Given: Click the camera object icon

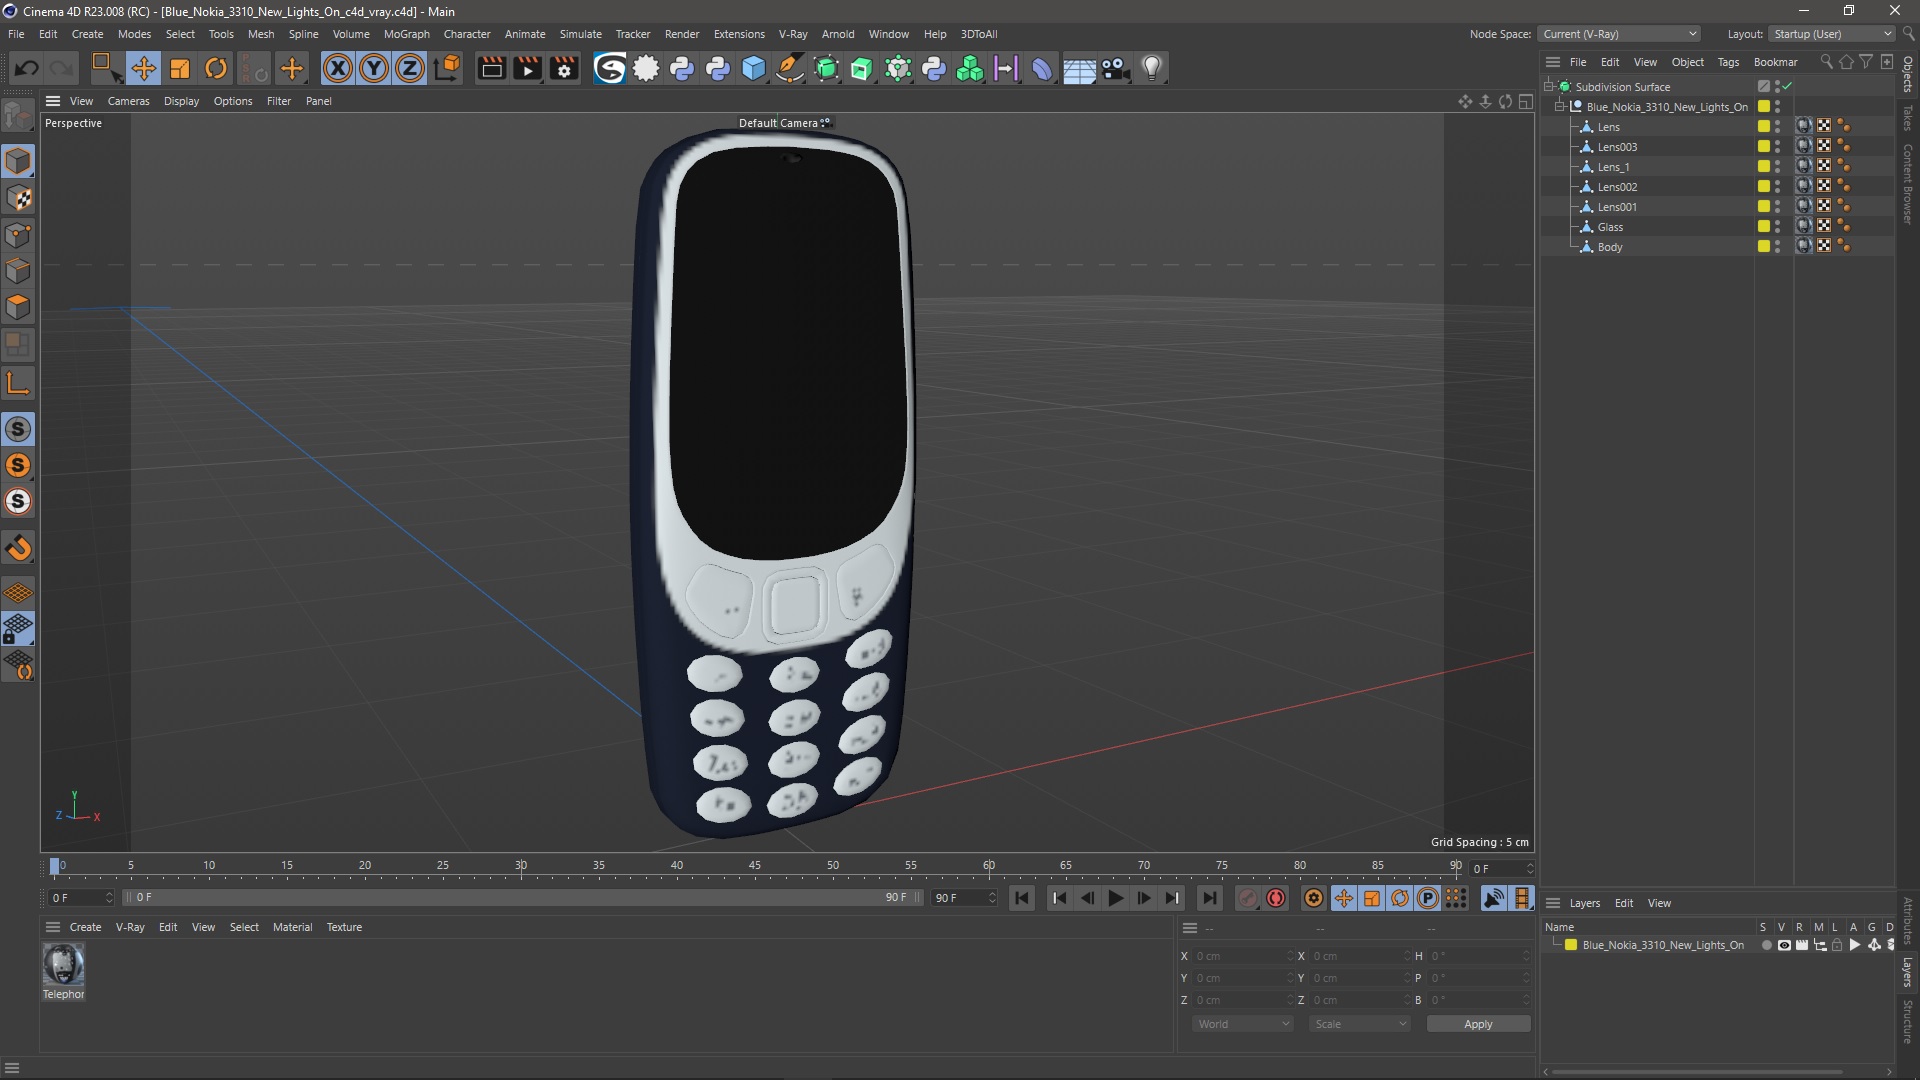Looking at the screenshot, I should [1115, 68].
